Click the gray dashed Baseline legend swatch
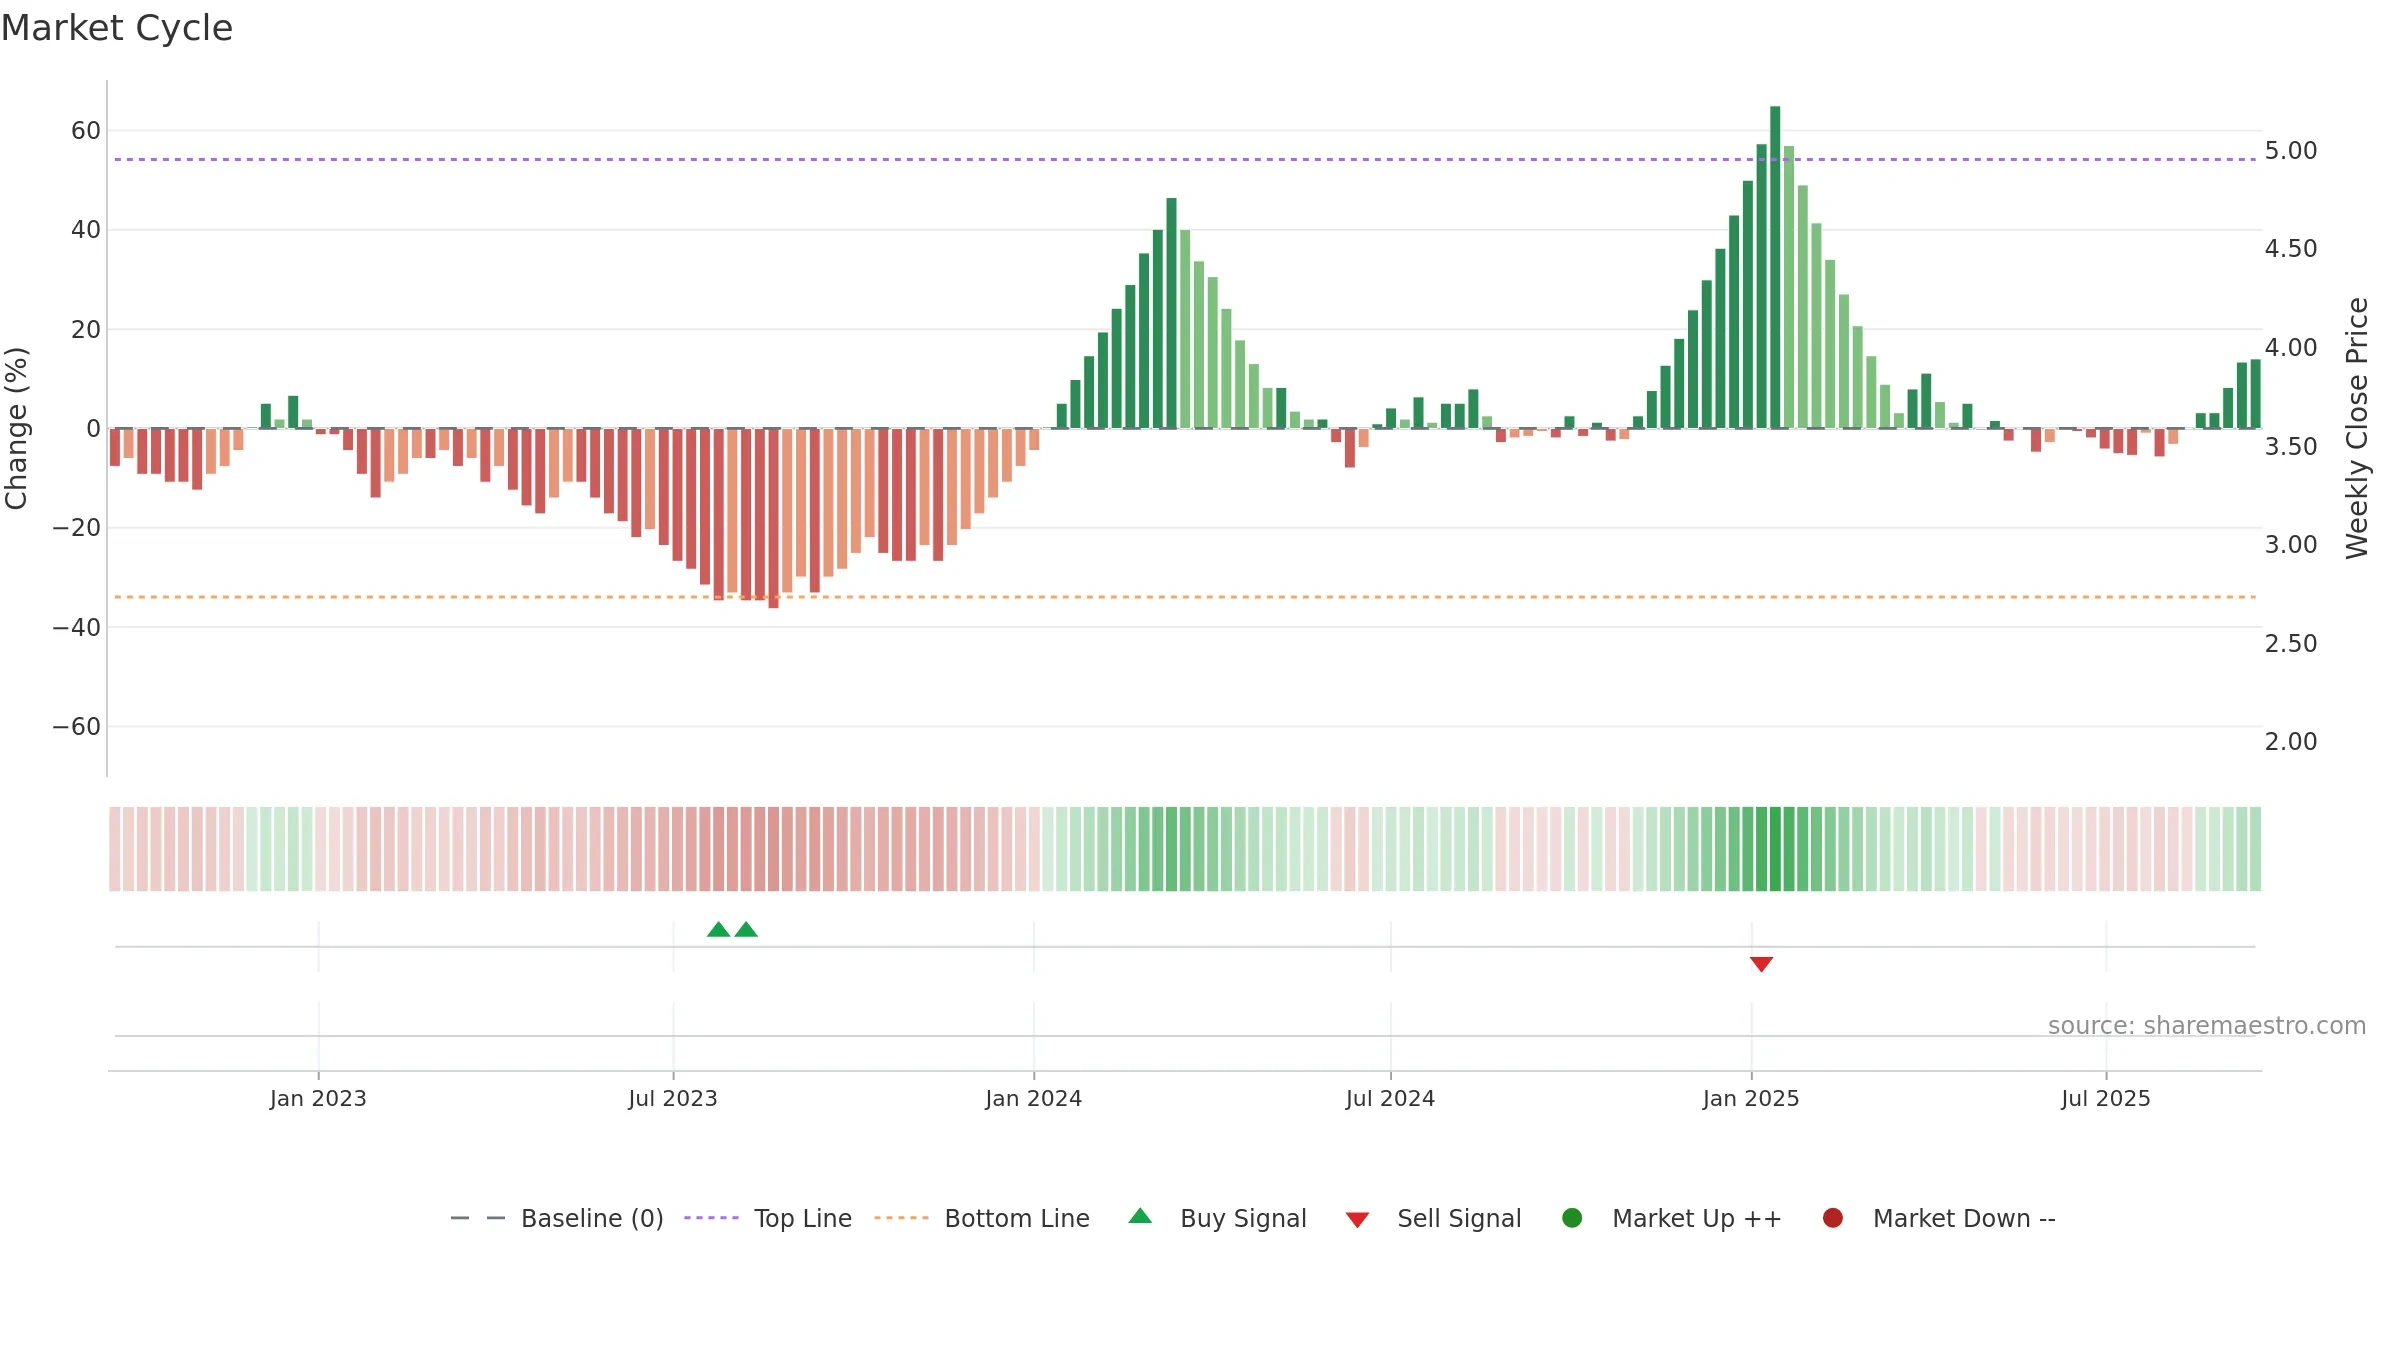 click(x=478, y=1218)
